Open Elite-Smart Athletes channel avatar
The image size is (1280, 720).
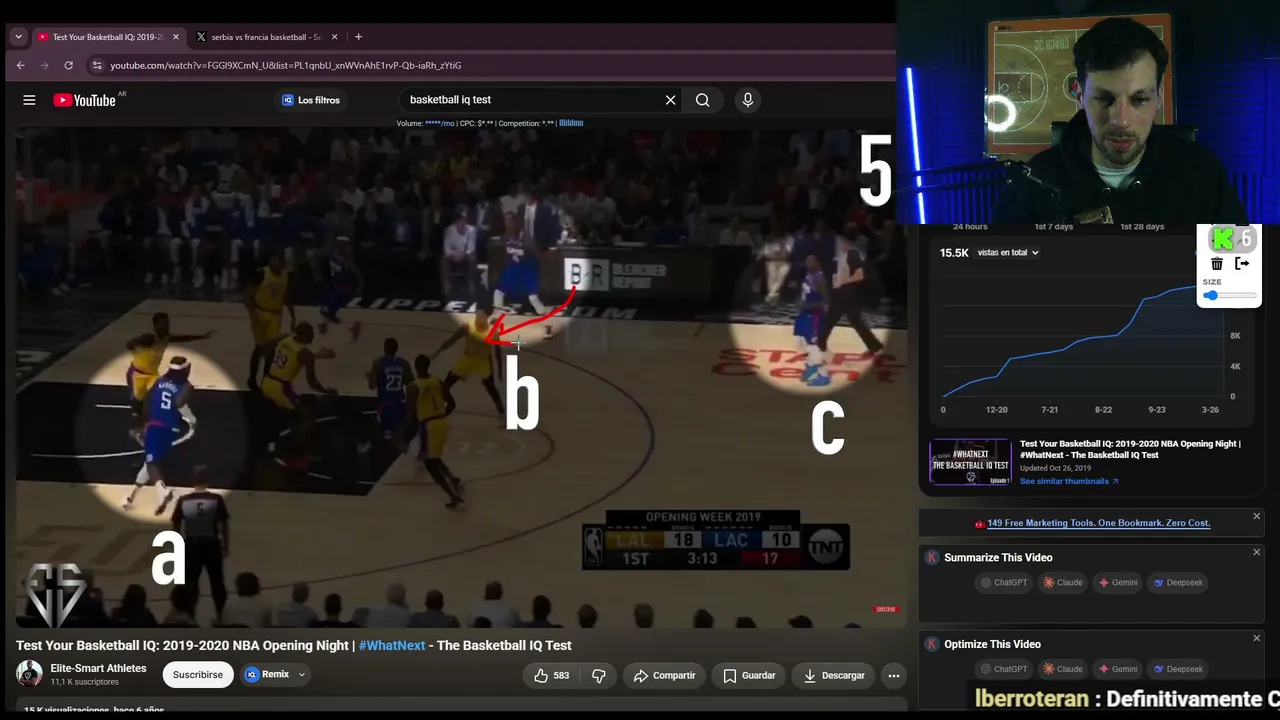pyautogui.click(x=29, y=674)
